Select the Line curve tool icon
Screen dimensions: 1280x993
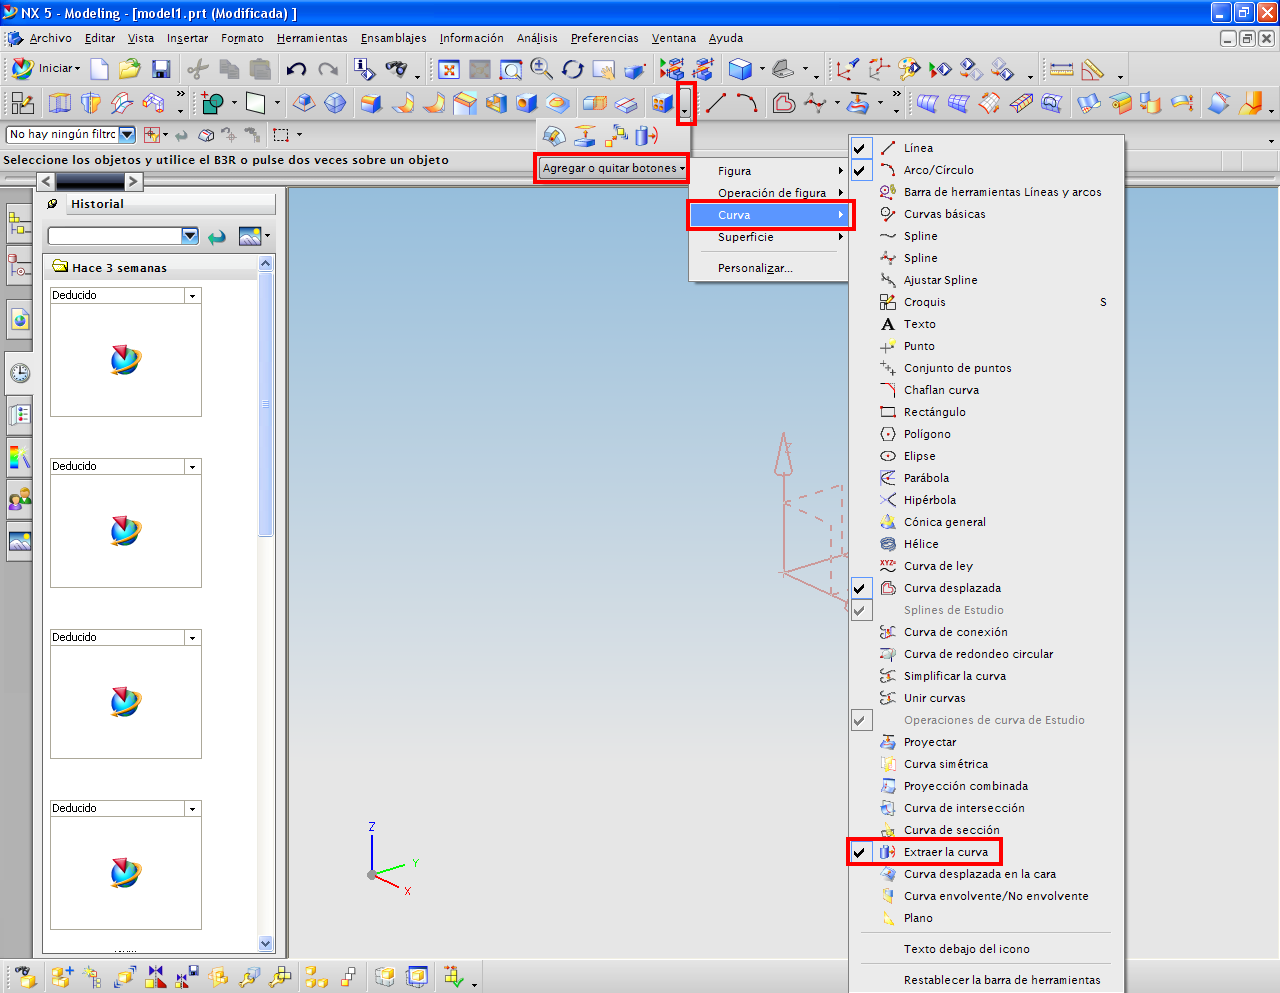(x=716, y=103)
